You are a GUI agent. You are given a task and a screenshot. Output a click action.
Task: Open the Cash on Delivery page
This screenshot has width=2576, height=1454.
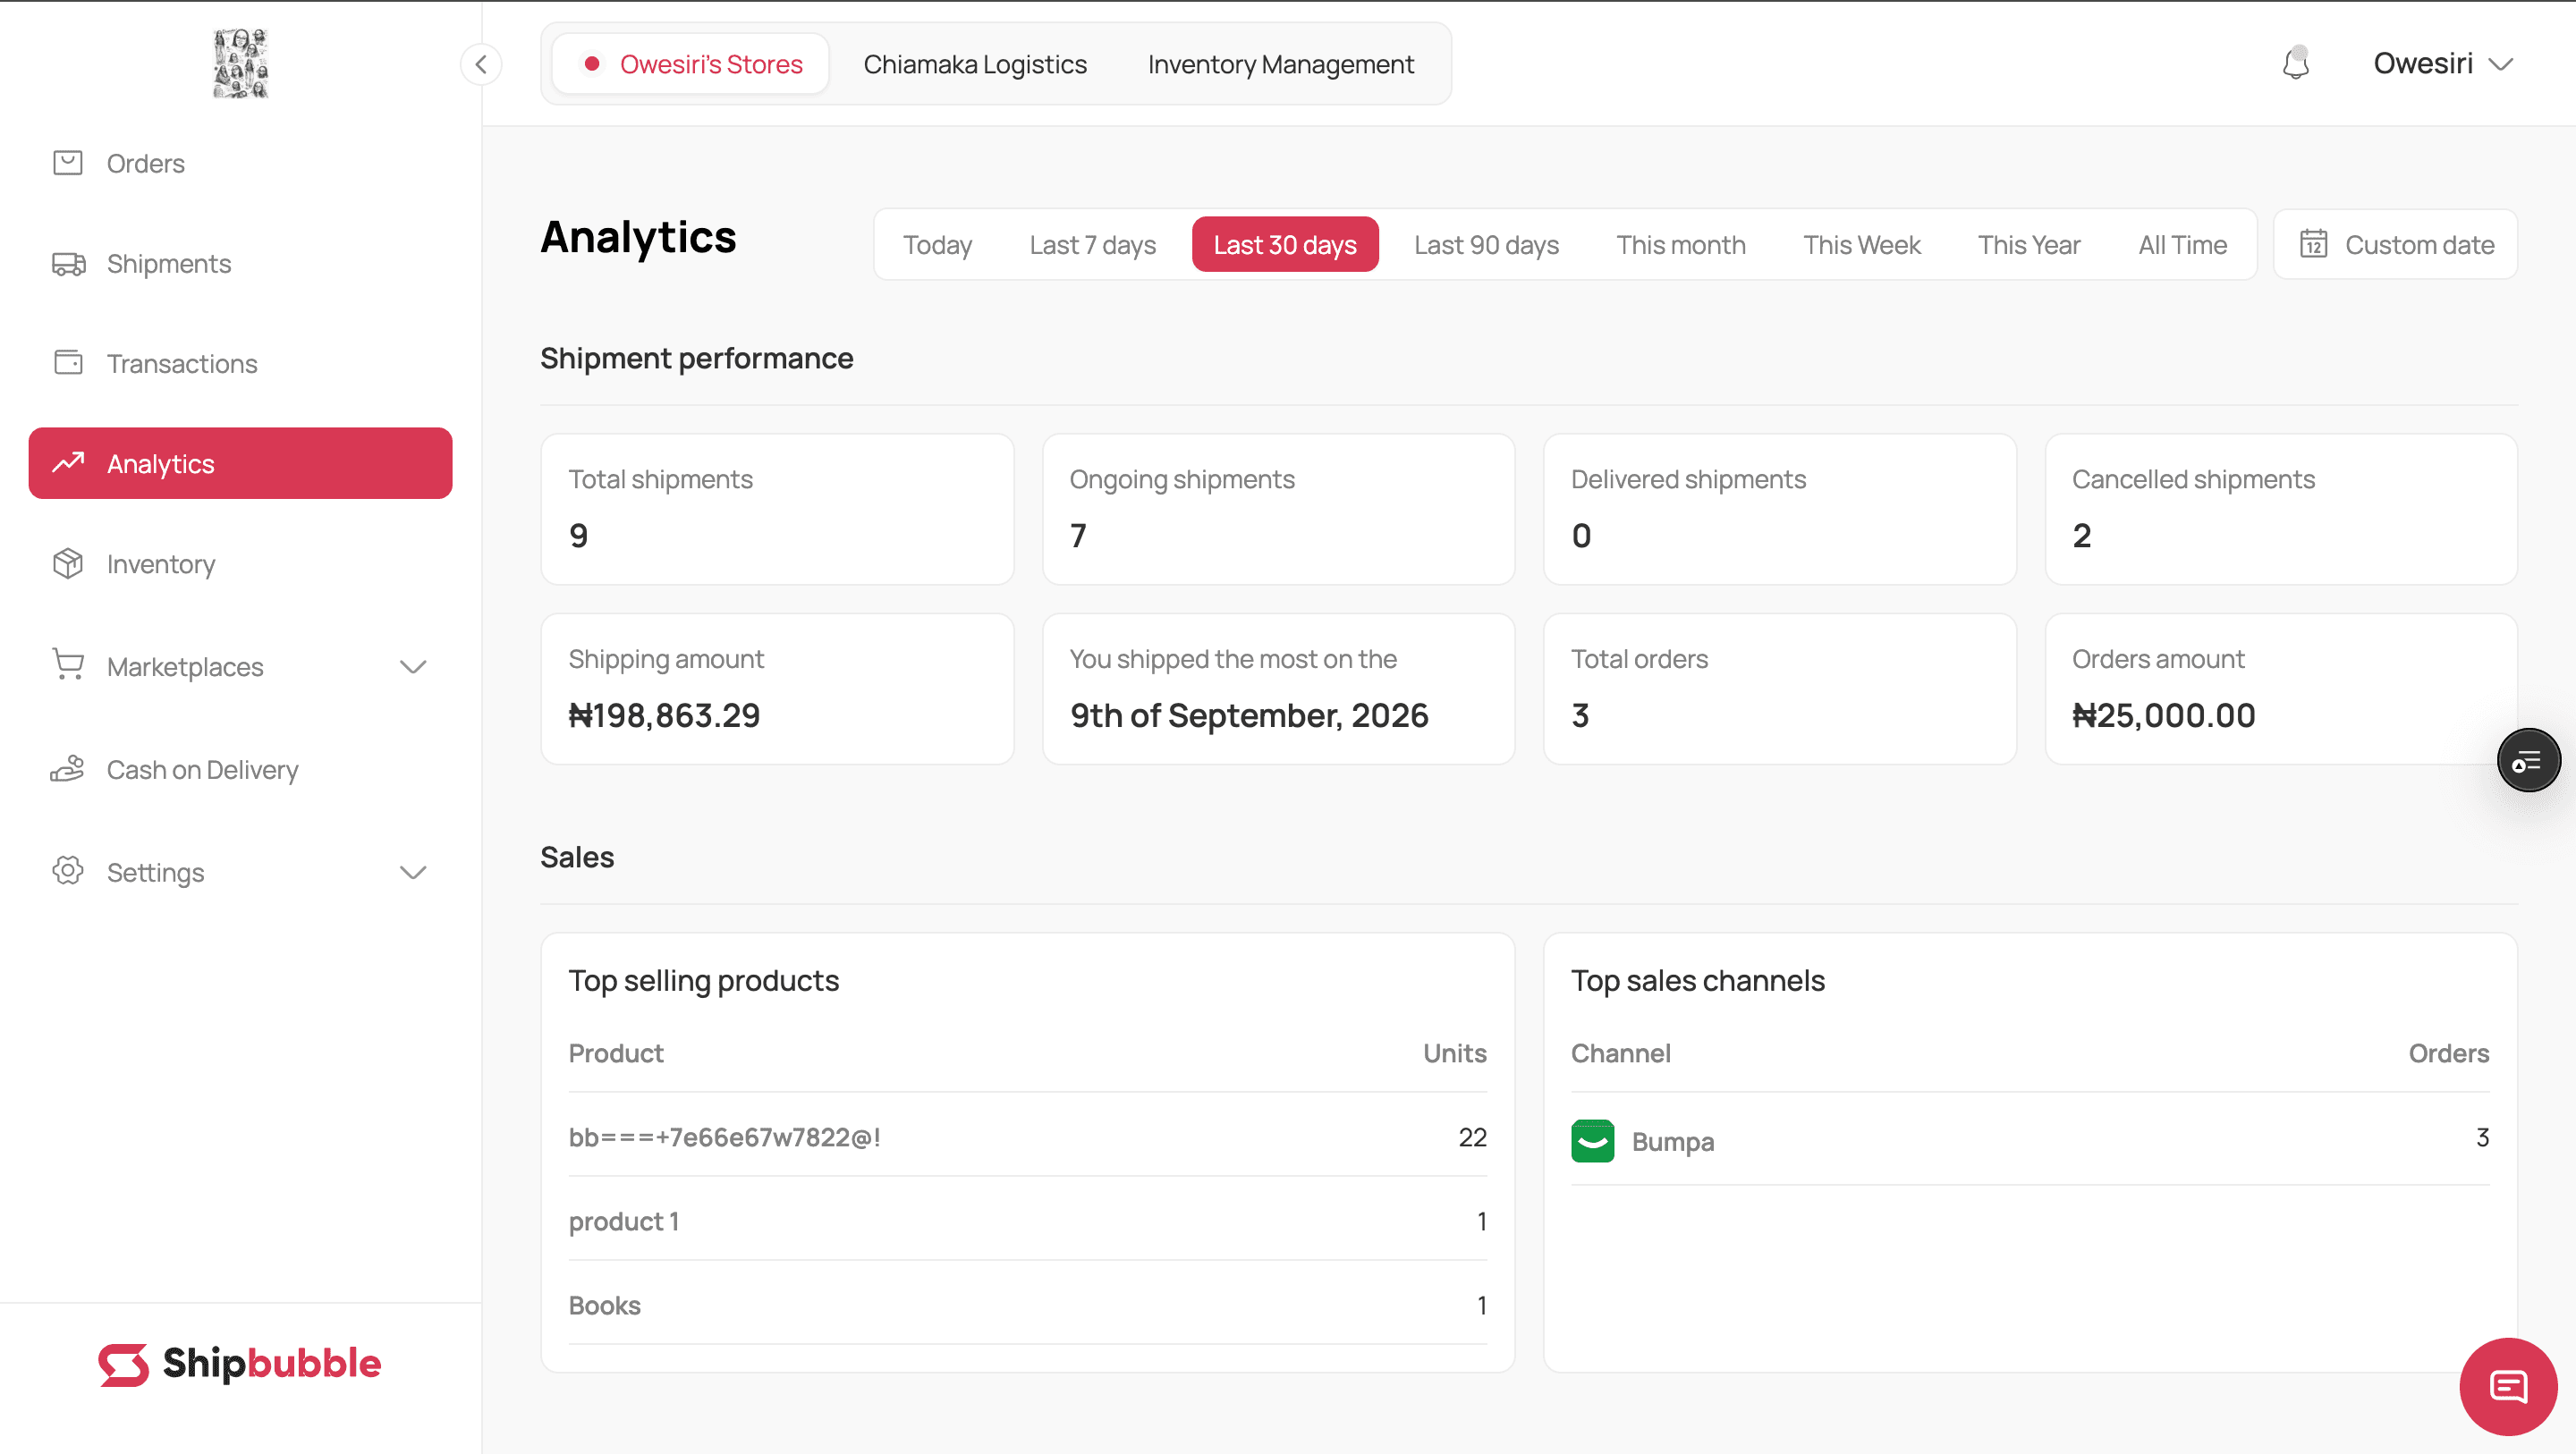pos(240,770)
